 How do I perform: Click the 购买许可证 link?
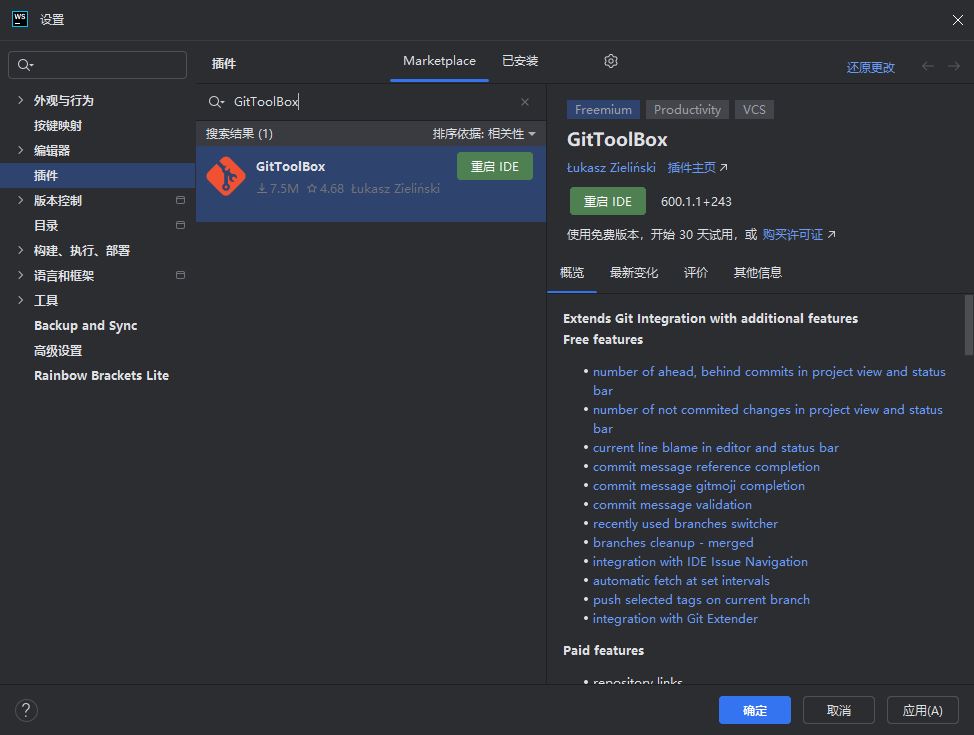pyautogui.click(x=793, y=234)
